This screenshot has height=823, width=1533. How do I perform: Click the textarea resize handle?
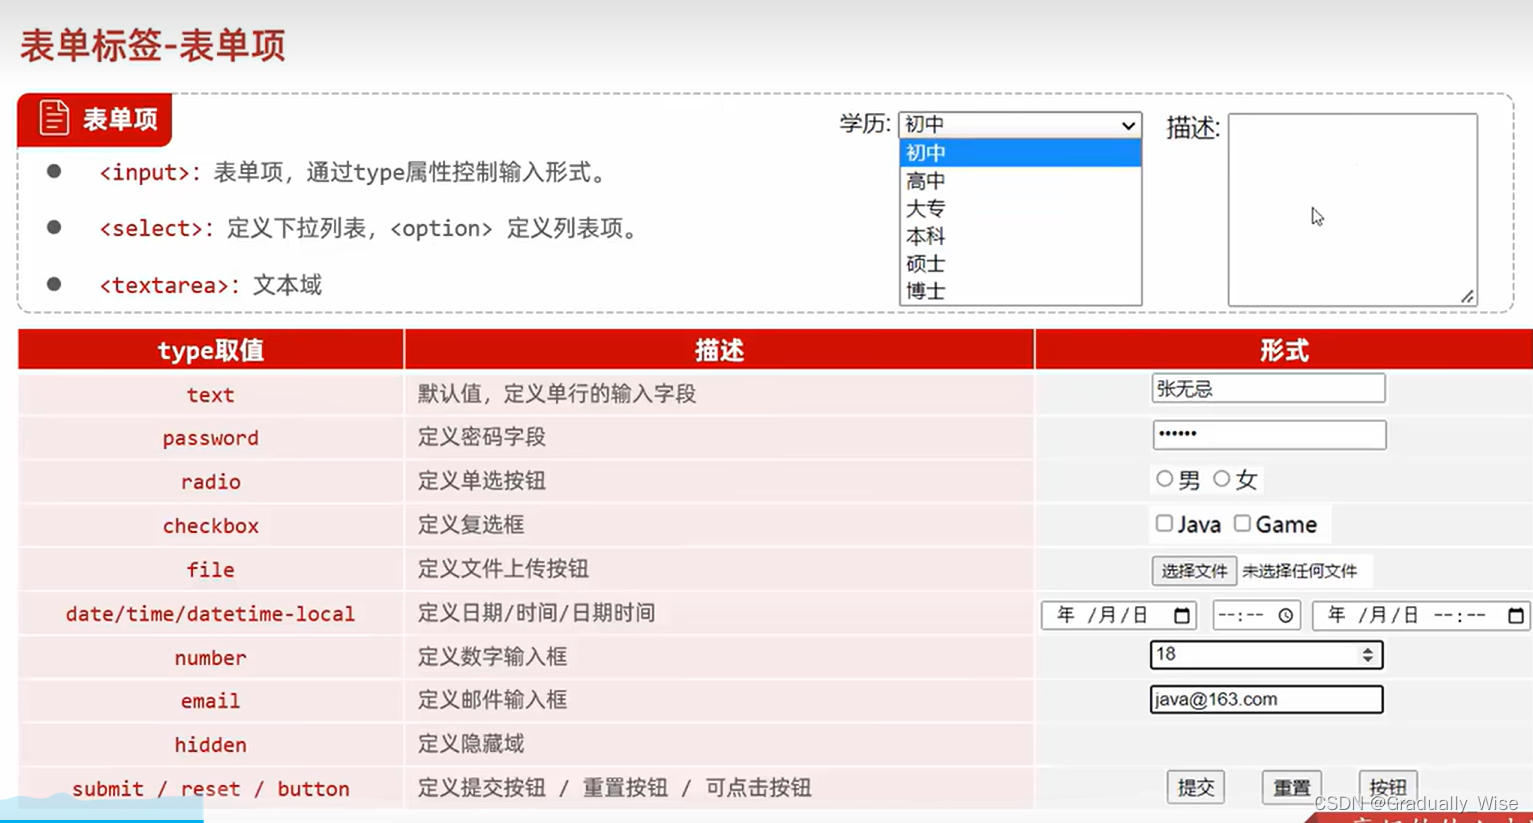click(x=1467, y=296)
